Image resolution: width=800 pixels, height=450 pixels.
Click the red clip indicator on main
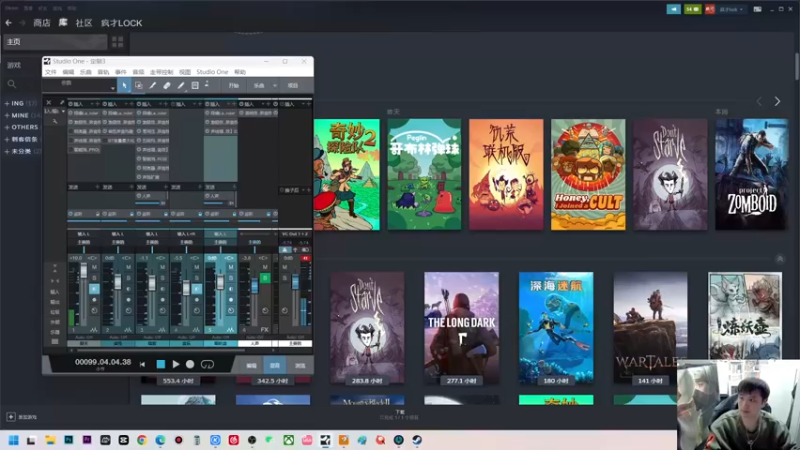pyautogui.click(x=305, y=258)
